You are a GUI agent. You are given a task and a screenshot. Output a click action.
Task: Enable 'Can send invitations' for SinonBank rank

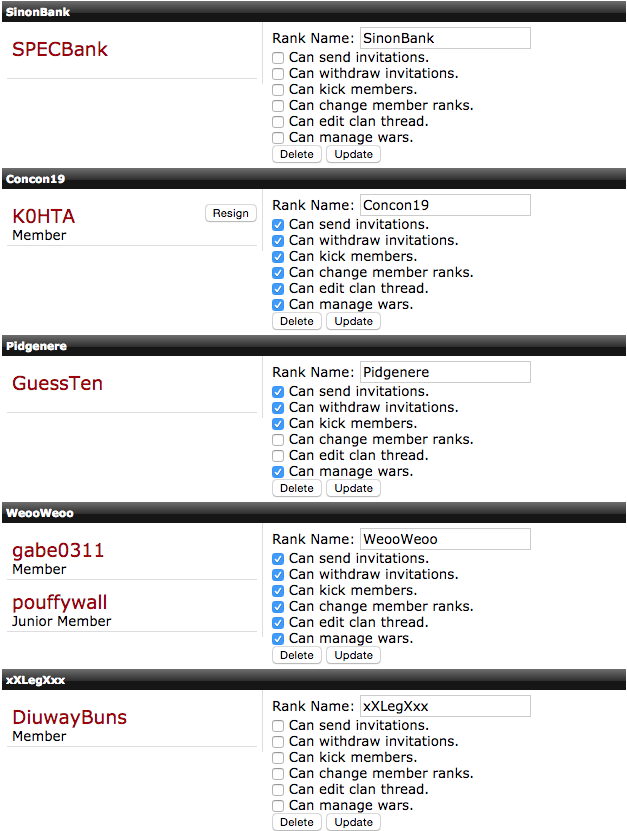coord(278,58)
